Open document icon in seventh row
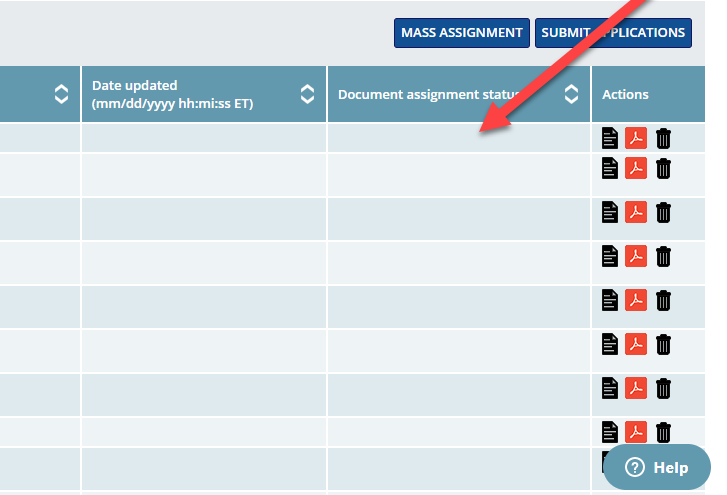This screenshot has width=727, height=495. (x=610, y=388)
